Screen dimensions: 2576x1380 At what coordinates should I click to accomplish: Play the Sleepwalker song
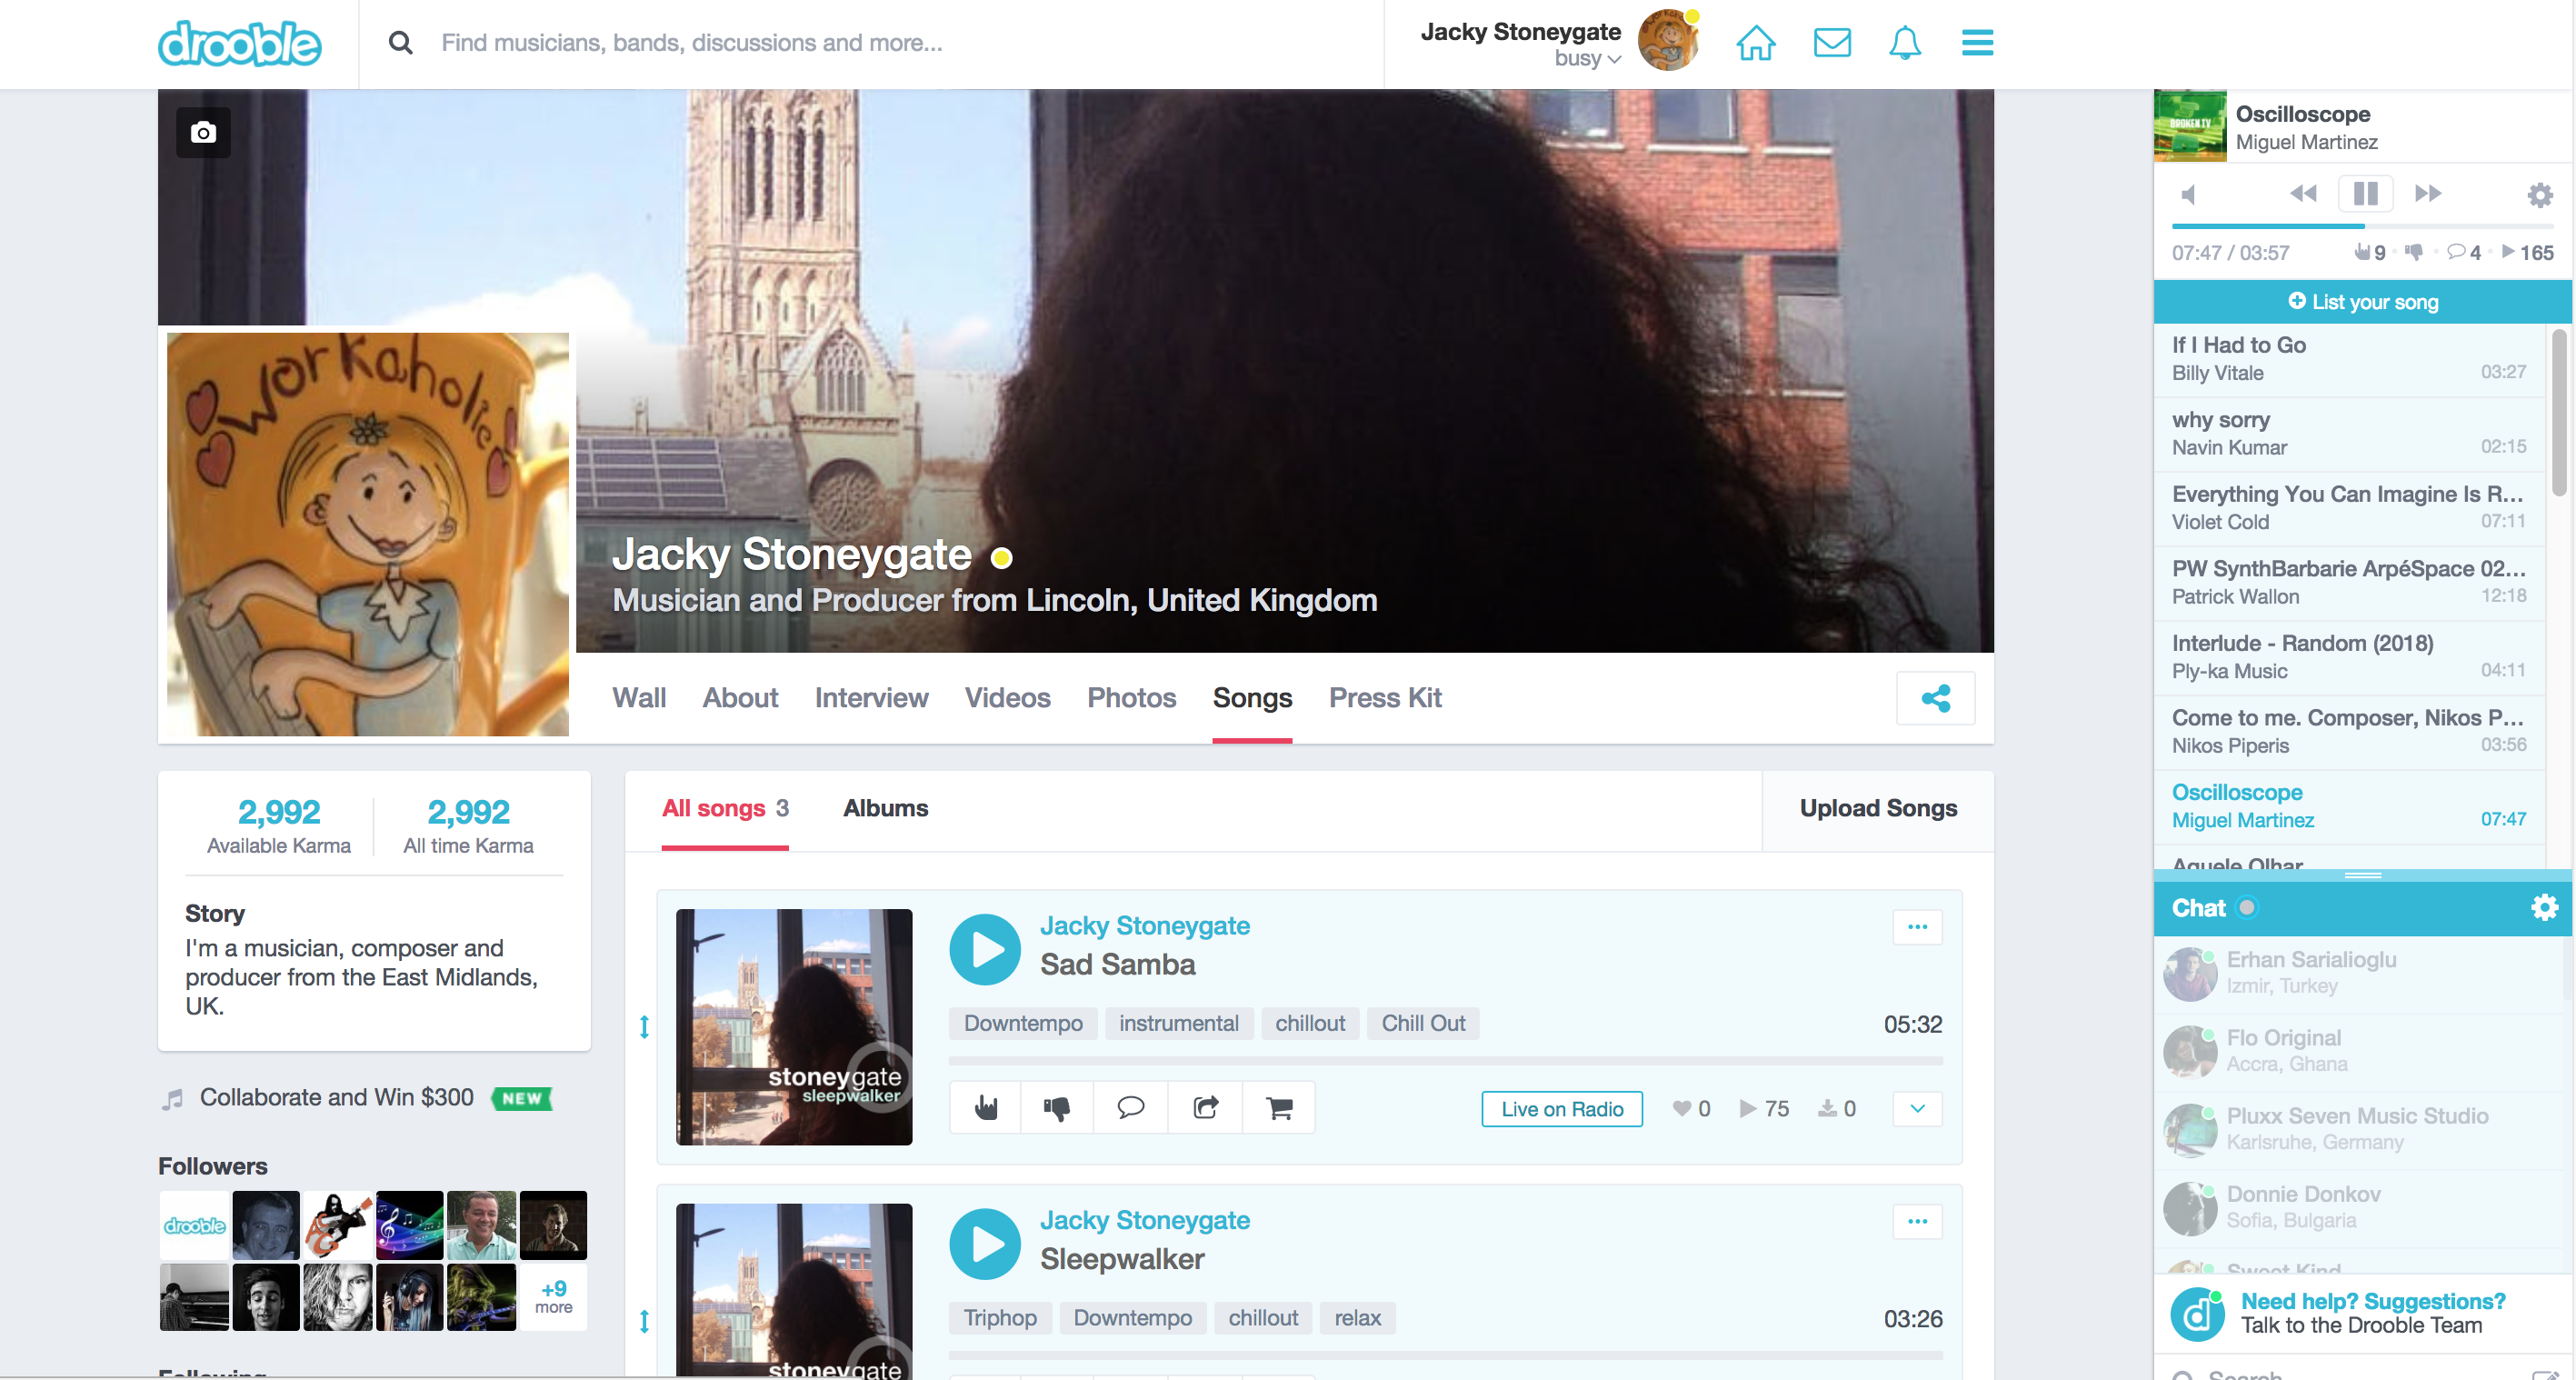click(x=985, y=1244)
